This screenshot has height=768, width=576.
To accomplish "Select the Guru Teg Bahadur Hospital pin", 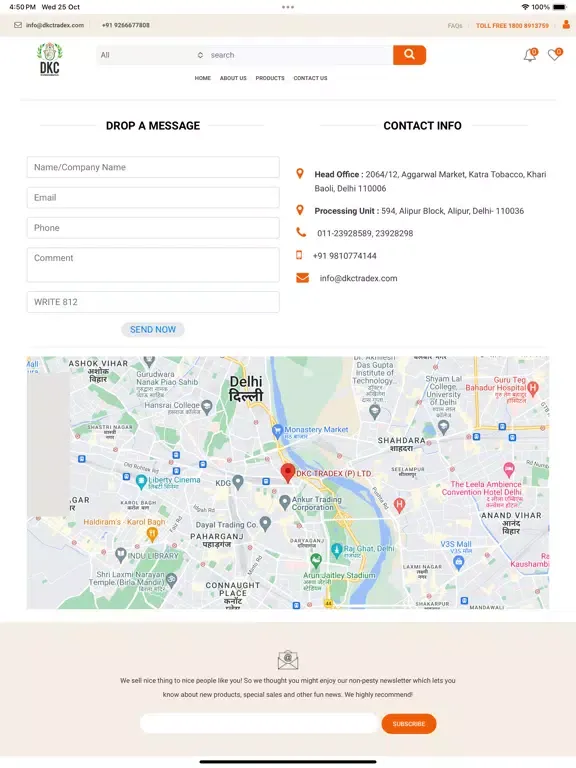I will point(533,388).
